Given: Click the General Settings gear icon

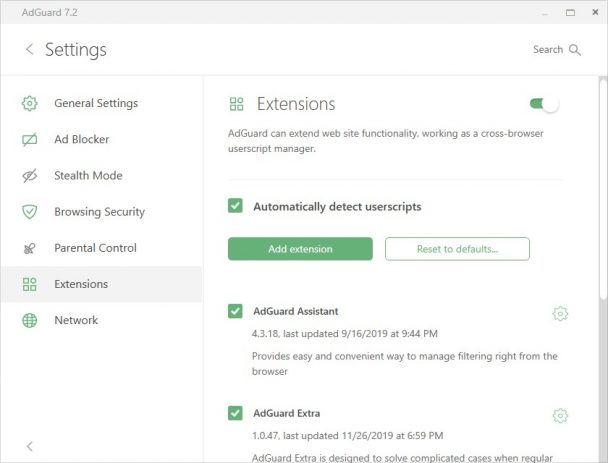Looking at the screenshot, I should (29, 103).
